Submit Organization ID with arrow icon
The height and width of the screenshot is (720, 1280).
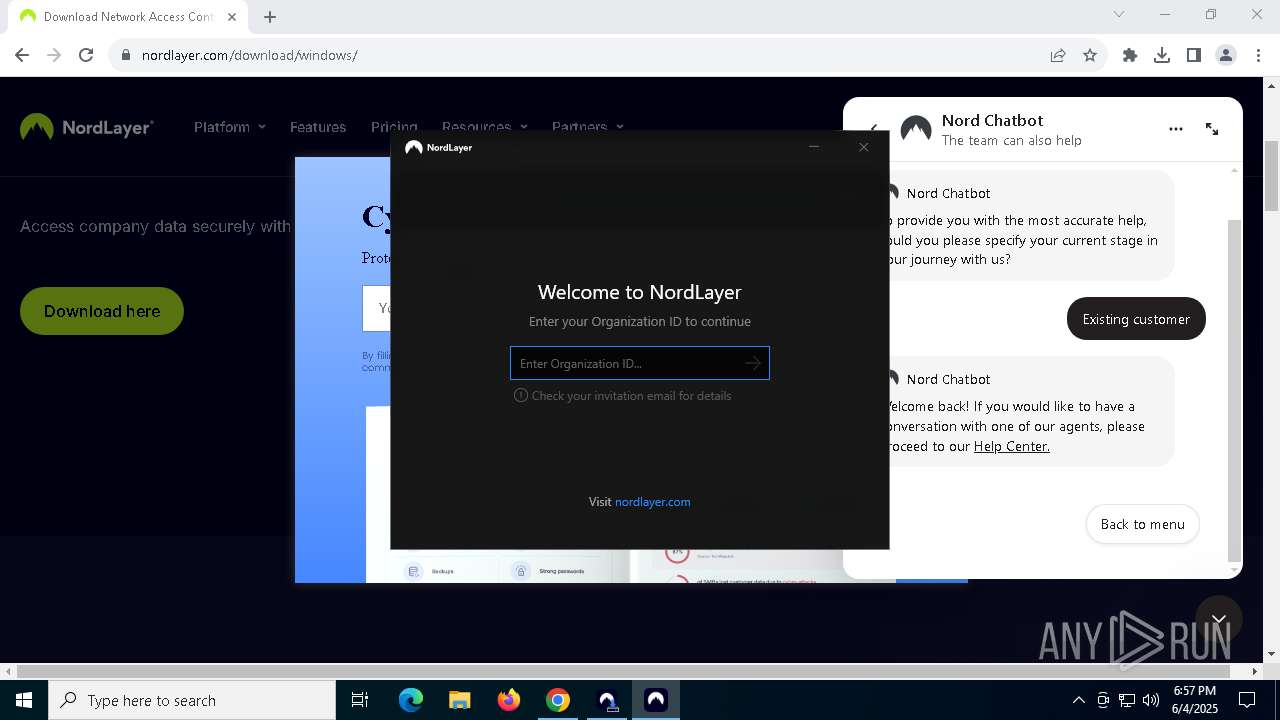click(x=753, y=363)
